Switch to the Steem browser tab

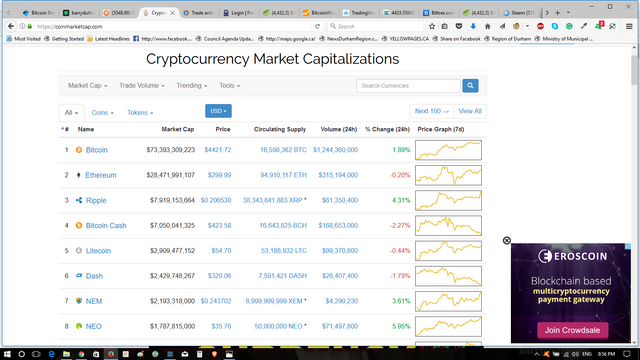tap(519, 13)
